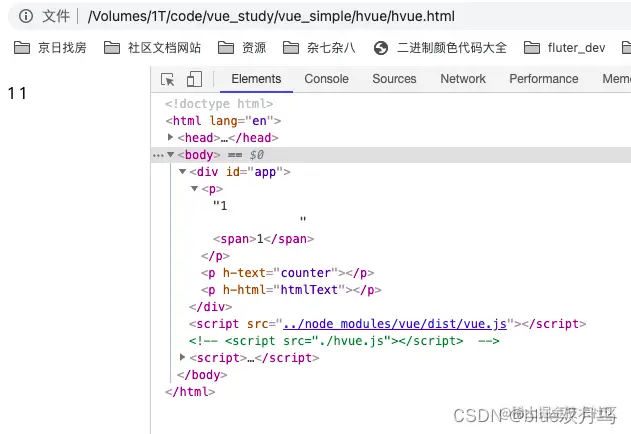
Task: Click the inspect element picker icon
Action: [167, 79]
